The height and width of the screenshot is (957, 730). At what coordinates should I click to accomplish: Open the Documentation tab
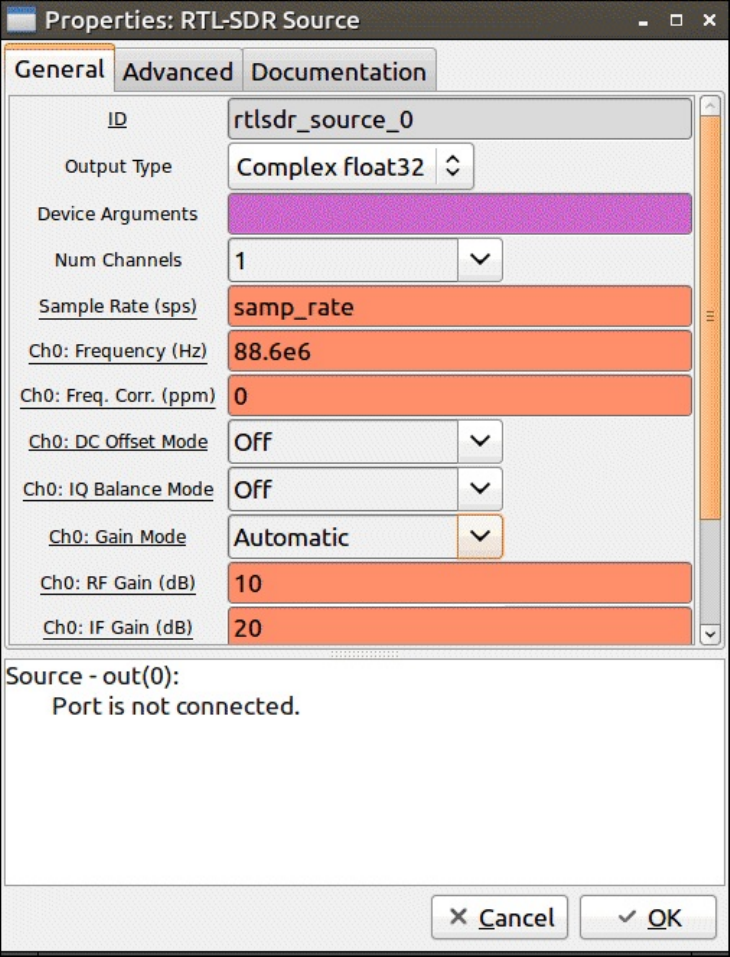coord(339,71)
